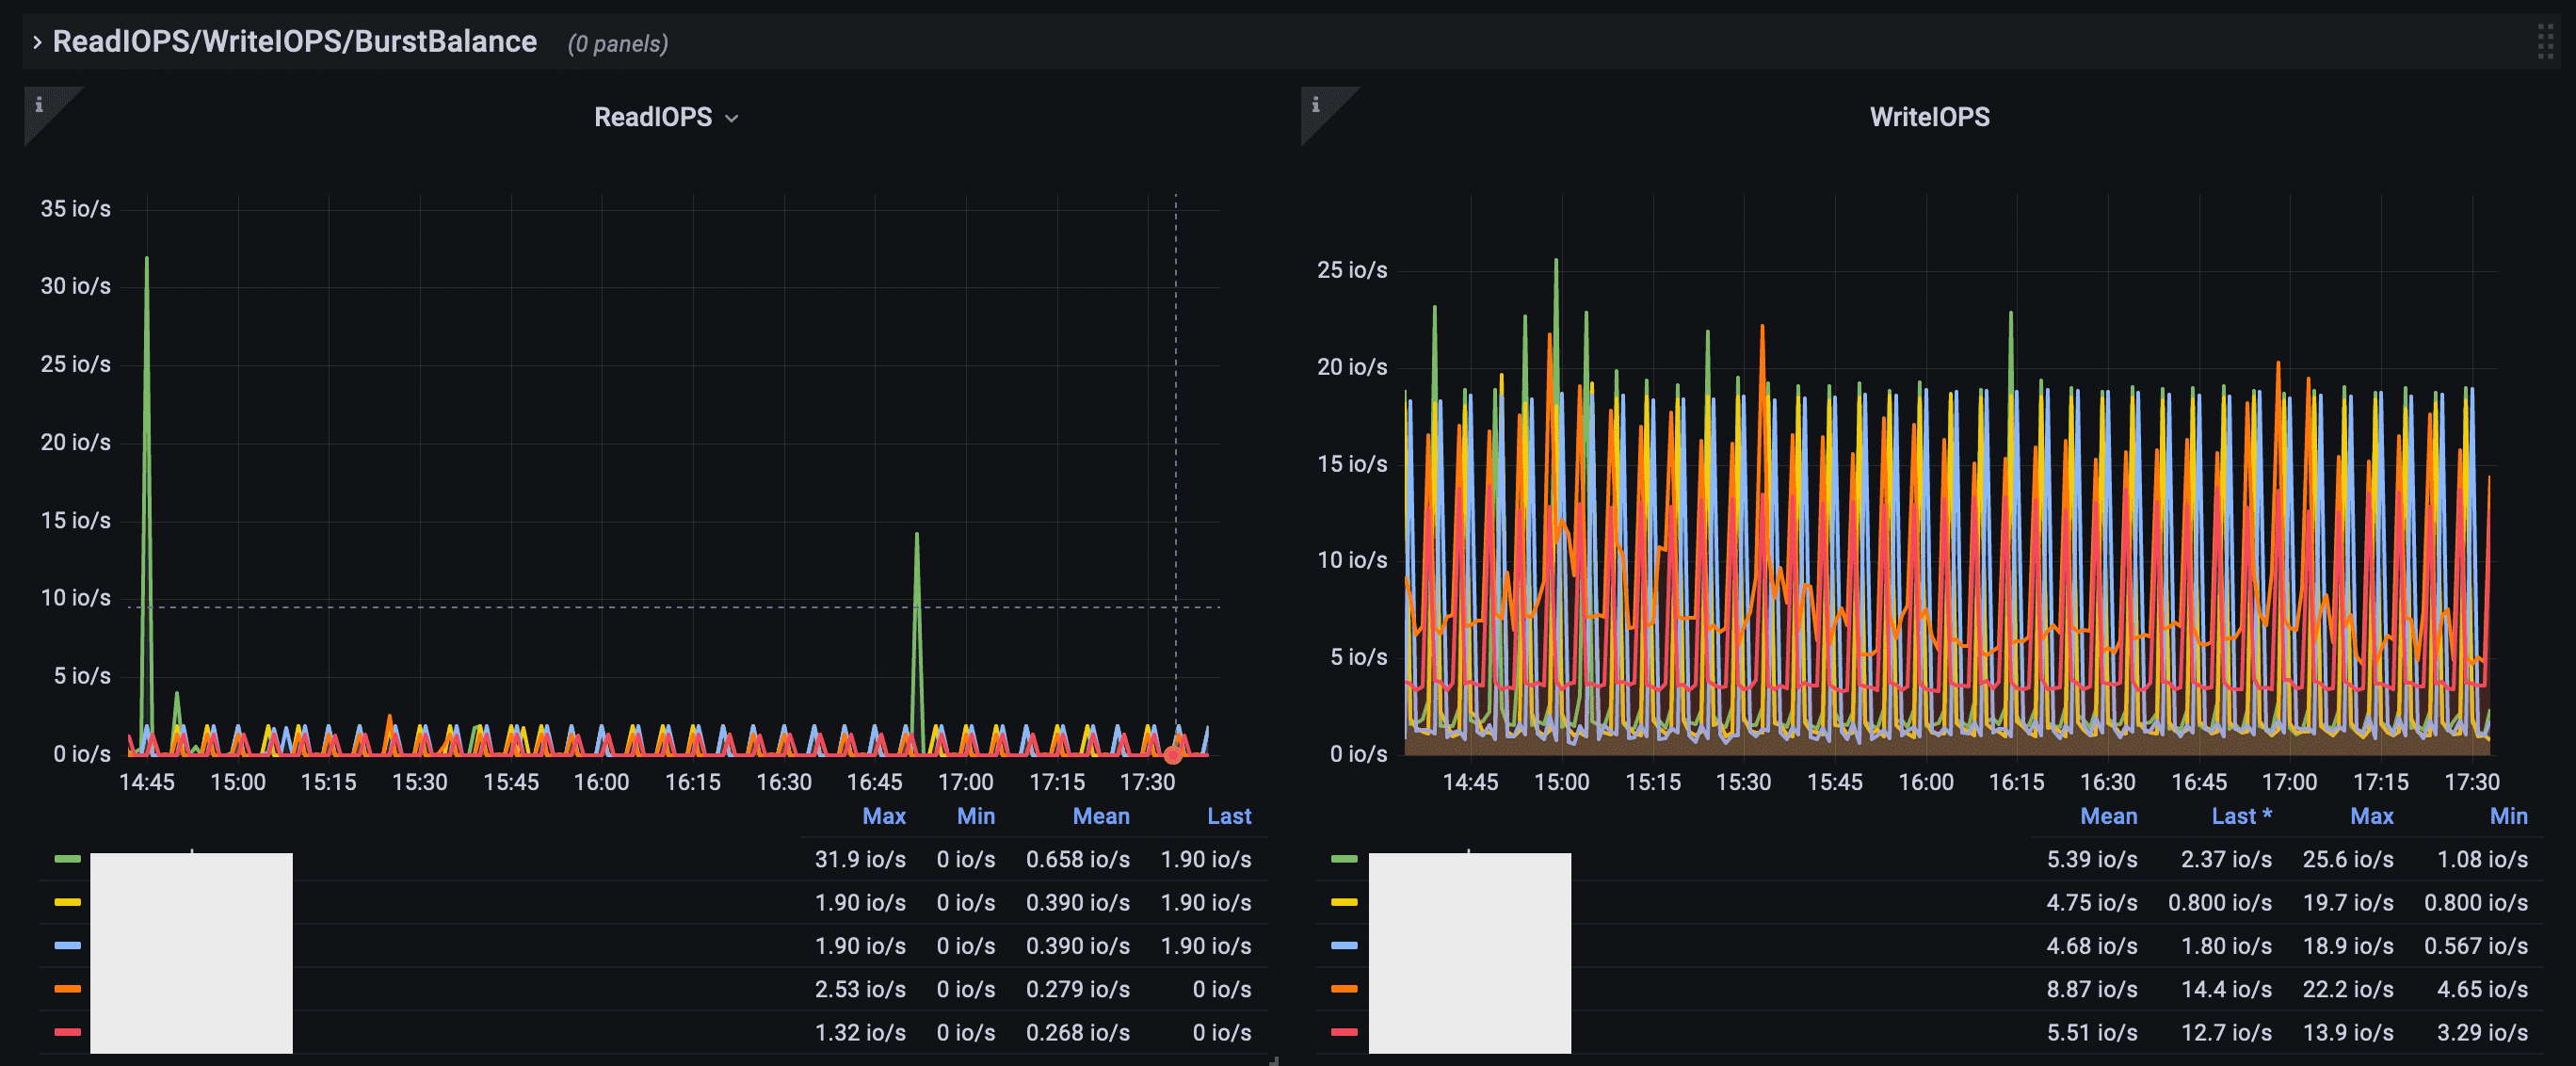Click green series swatch in ReadIOPS legend

point(67,859)
